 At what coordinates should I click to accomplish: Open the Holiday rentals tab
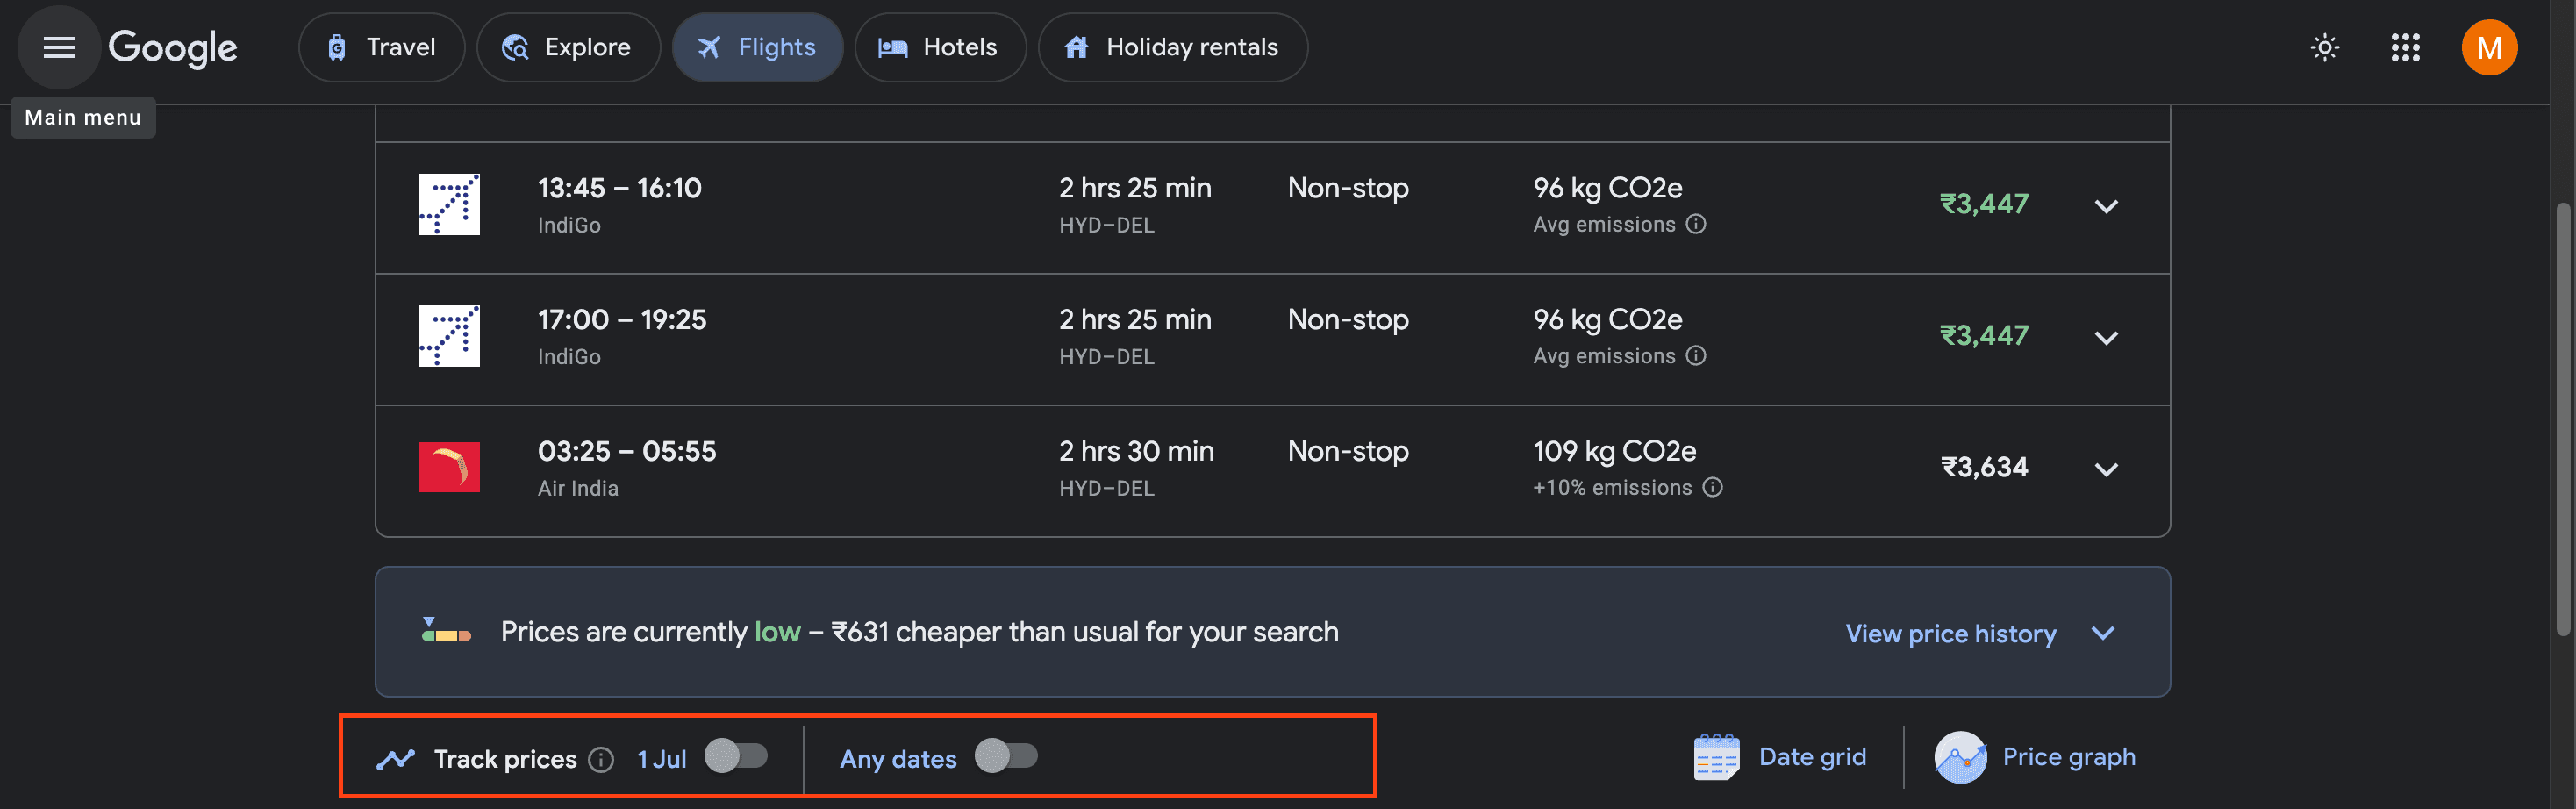1172,47
